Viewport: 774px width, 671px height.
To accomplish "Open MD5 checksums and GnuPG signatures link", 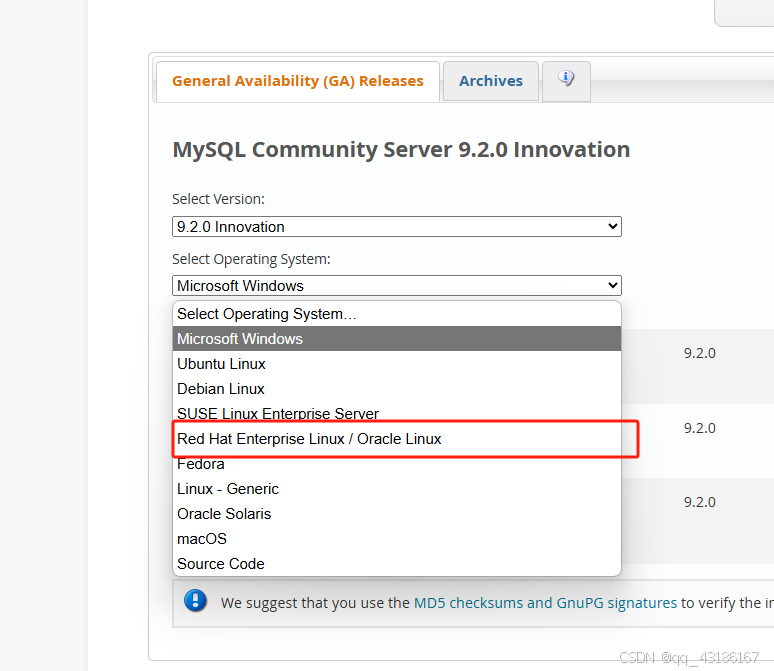I will click(545, 603).
